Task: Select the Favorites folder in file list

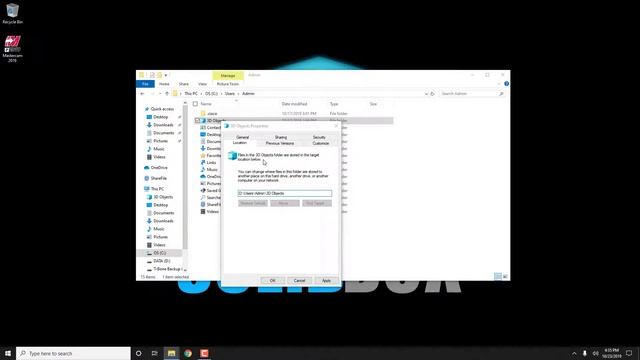Action: (211, 156)
